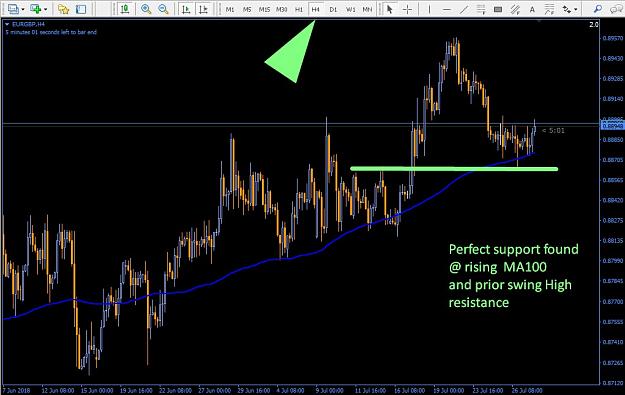Click the 0.89570 price level label

coord(613,38)
